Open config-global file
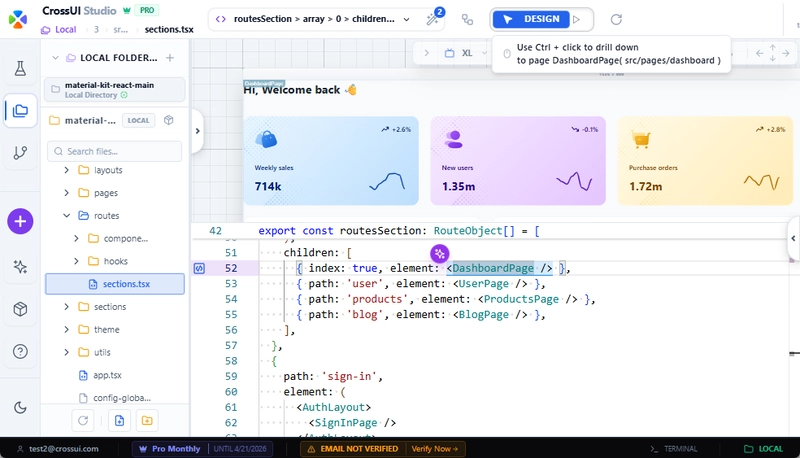The width and height of the screenshot is (800, 458). click(x=121, y=398)
